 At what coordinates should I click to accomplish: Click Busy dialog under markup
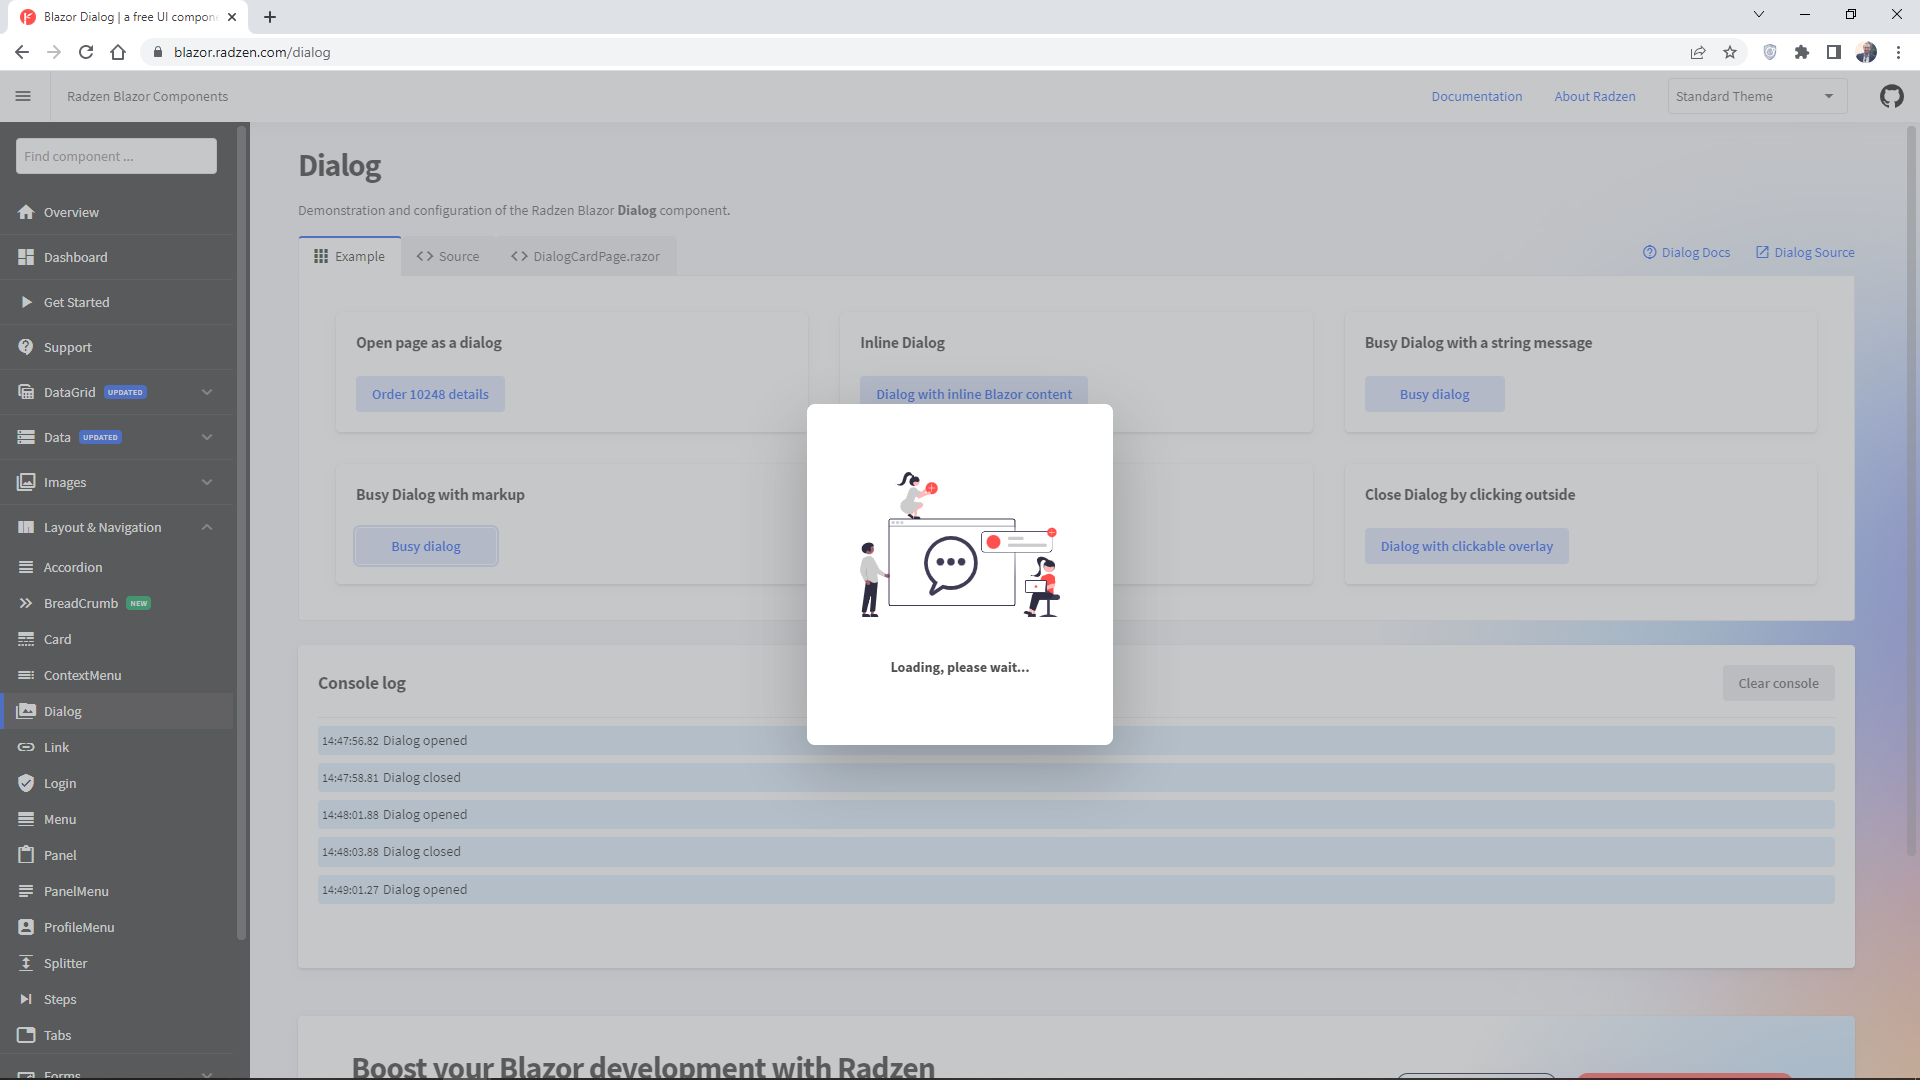[426, 546]
